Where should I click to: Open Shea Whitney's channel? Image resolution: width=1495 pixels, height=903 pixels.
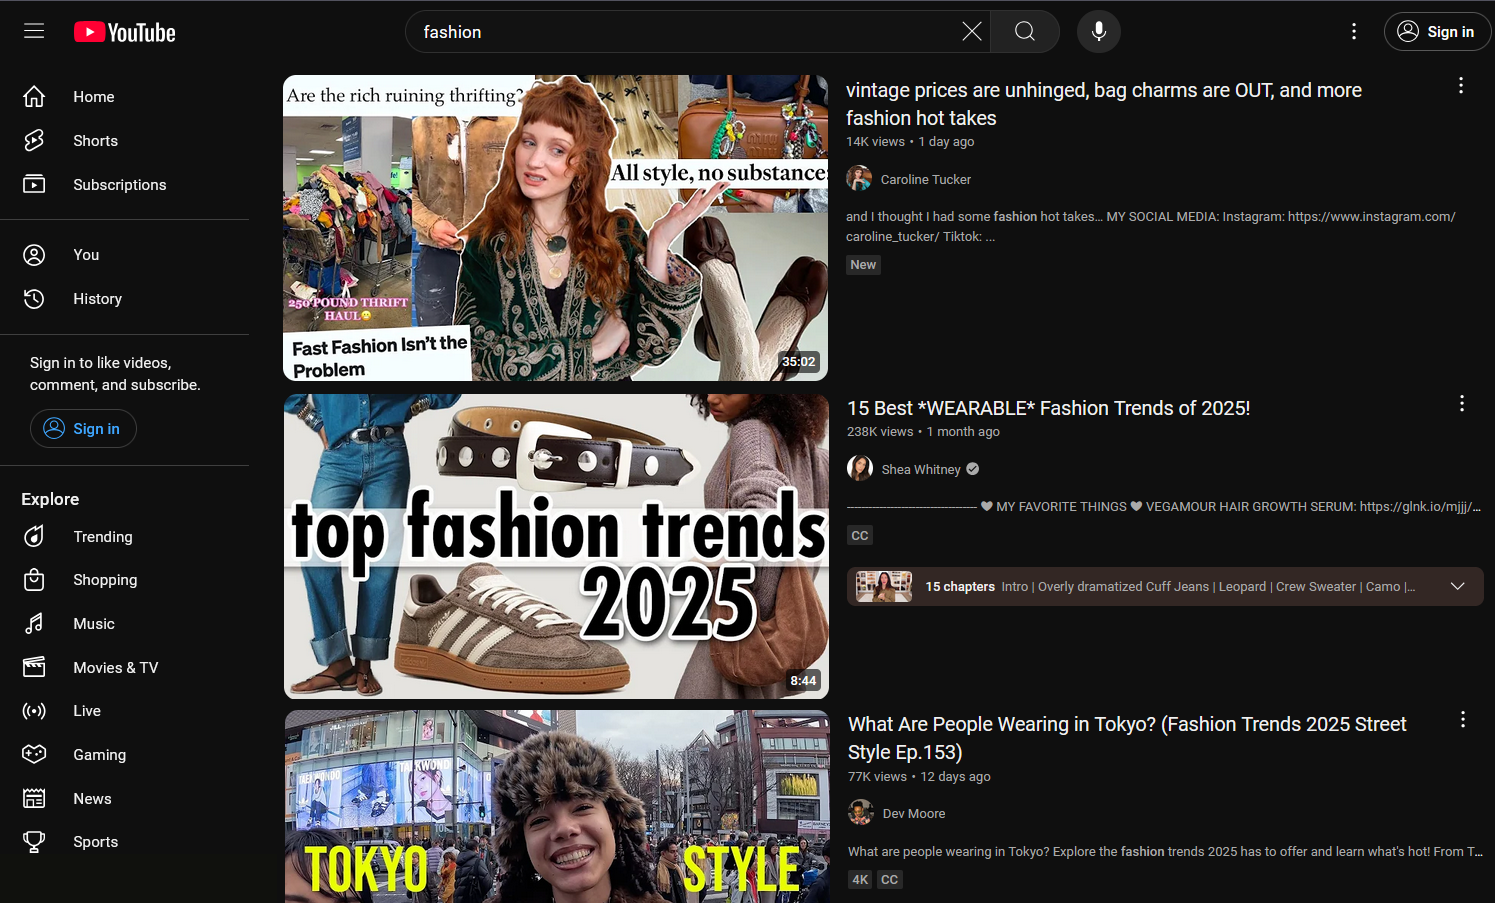point(921,468)
